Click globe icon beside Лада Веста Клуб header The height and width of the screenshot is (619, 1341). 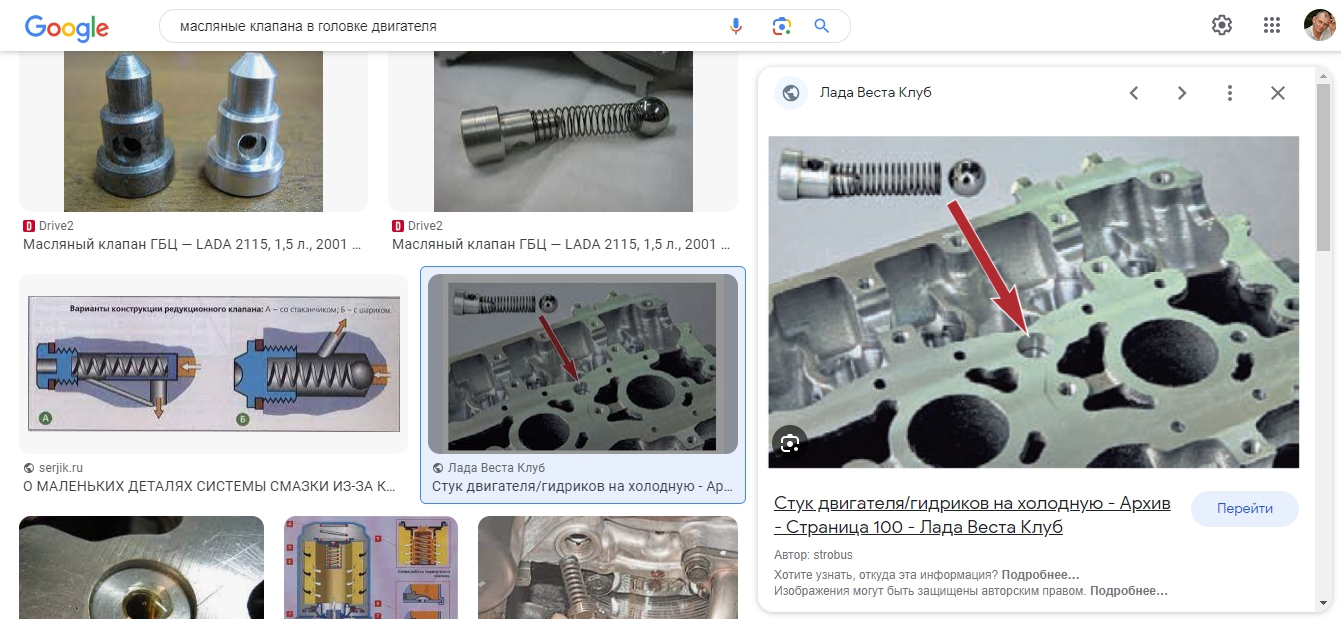point(791,93)
